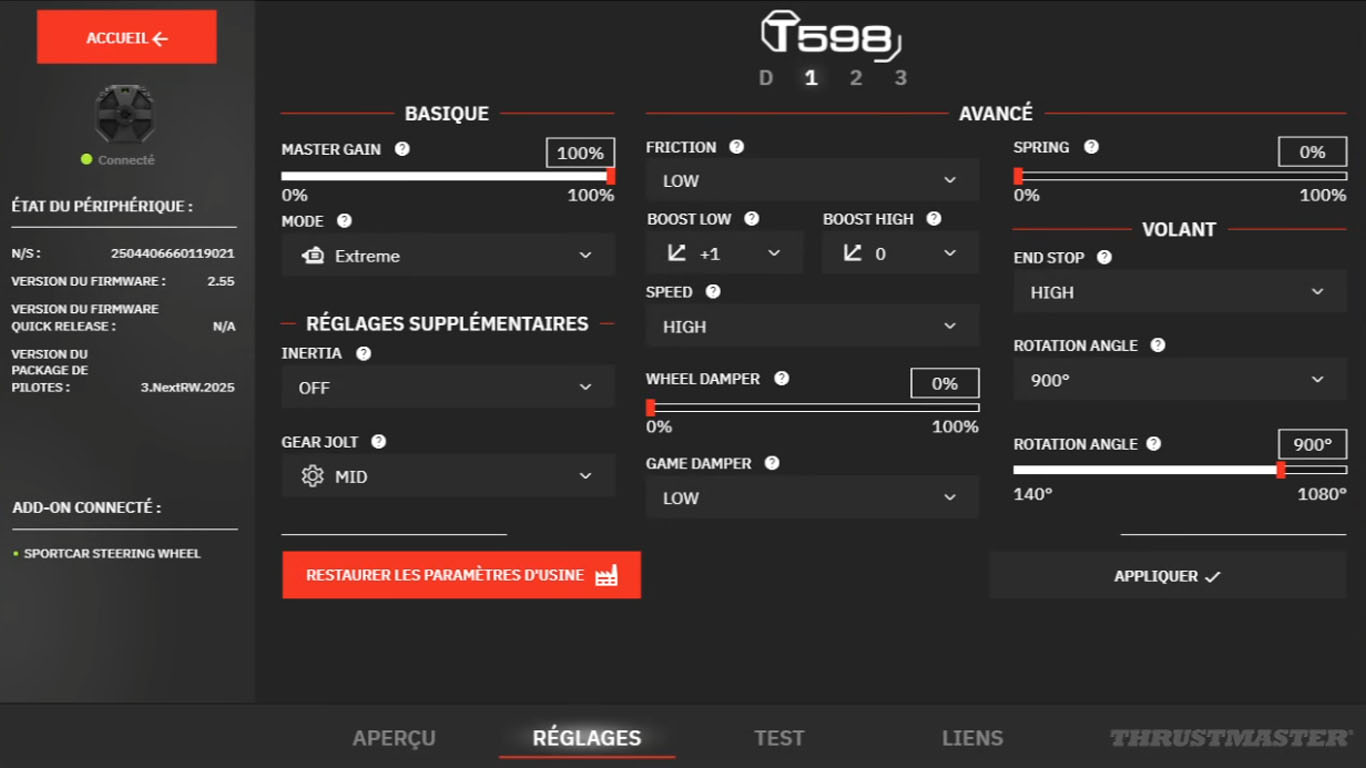Open help icon beside Rotation Angle dropdown
This screenshot has height=768, width=1366.
[x=1157, y=345]
